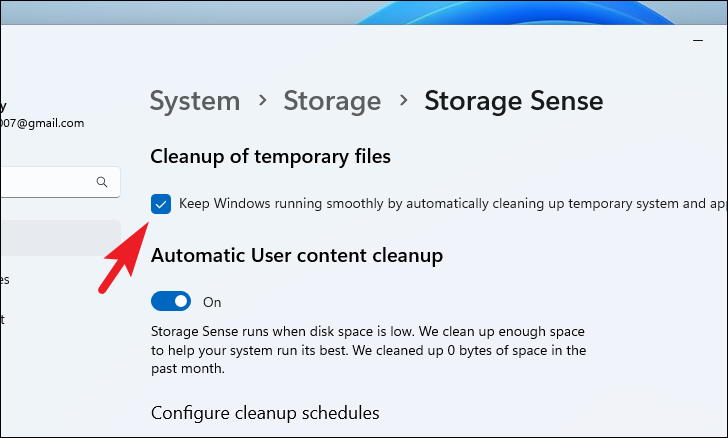Click the chevron between System and Storage

[262, 101]
